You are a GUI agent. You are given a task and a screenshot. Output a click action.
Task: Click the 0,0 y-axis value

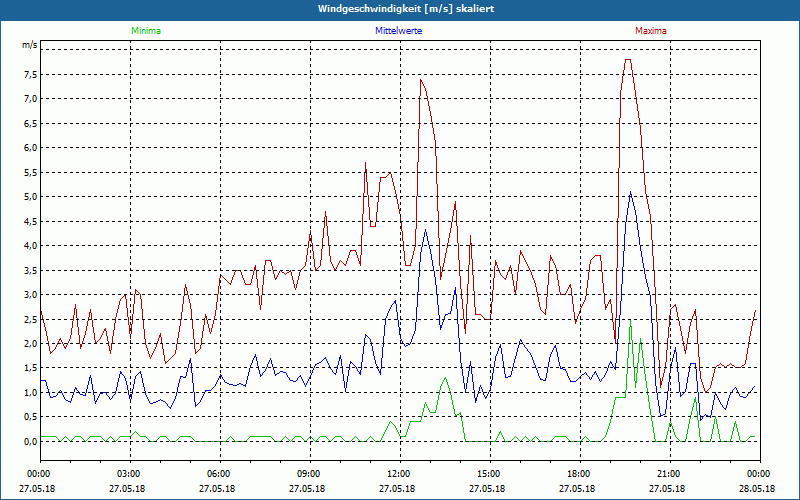tap(30, 442)
